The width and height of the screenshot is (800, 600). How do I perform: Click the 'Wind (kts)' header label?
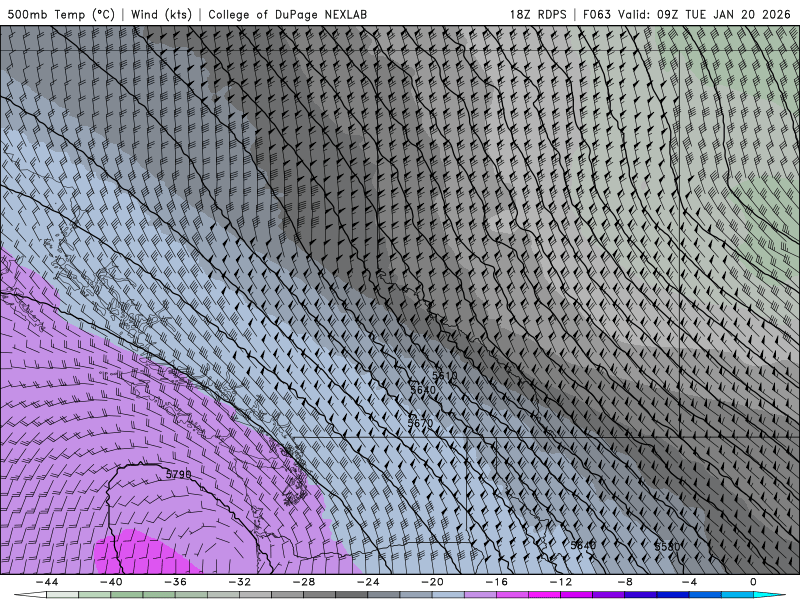tap(161, 14)
